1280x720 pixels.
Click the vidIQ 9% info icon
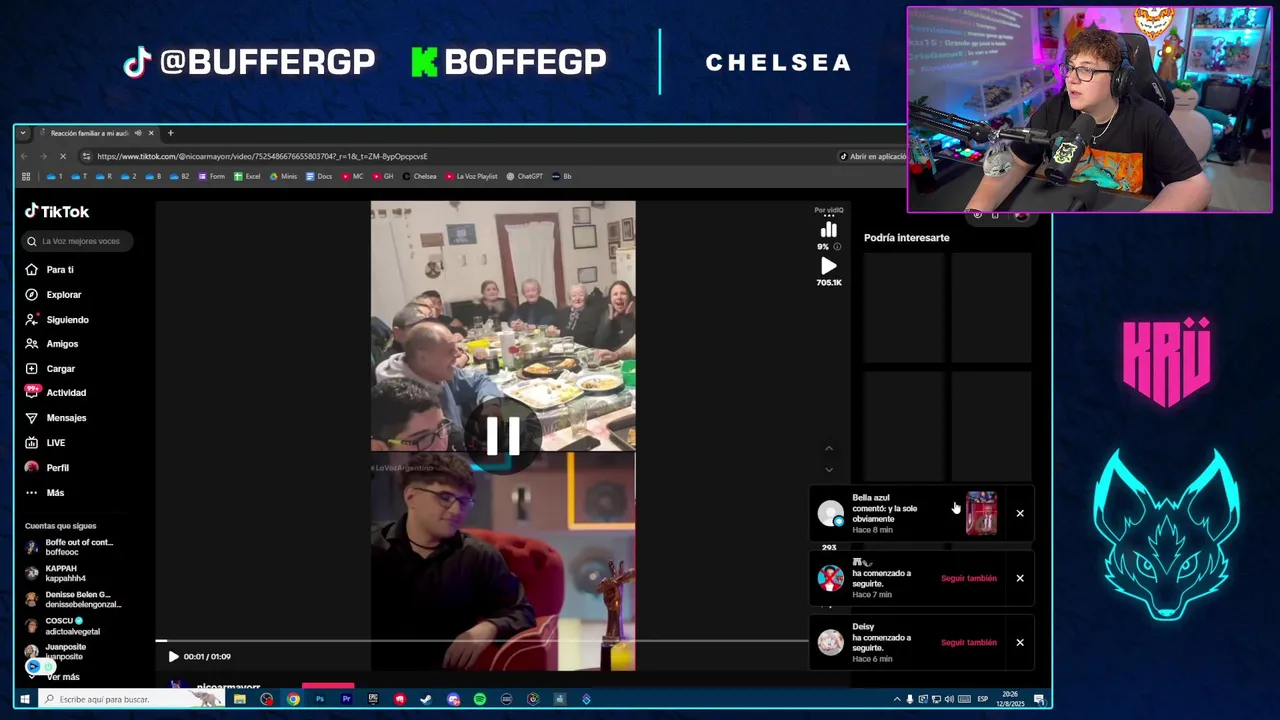[x=837, y=247]
